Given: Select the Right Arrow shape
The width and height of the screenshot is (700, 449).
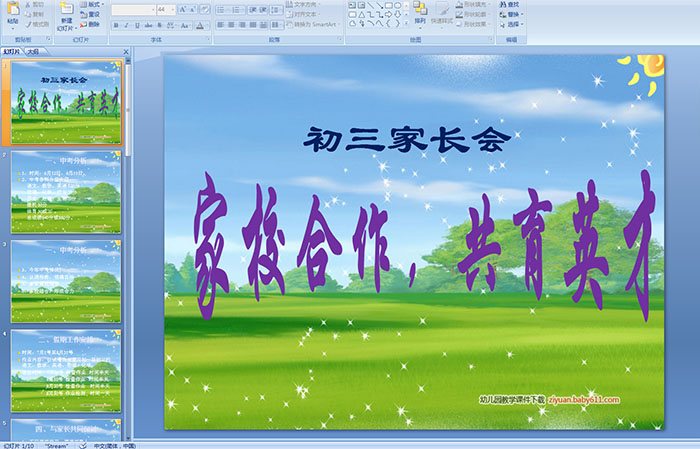Looking at the screenshot, I should pyautogui.click(x=388, y=14).
